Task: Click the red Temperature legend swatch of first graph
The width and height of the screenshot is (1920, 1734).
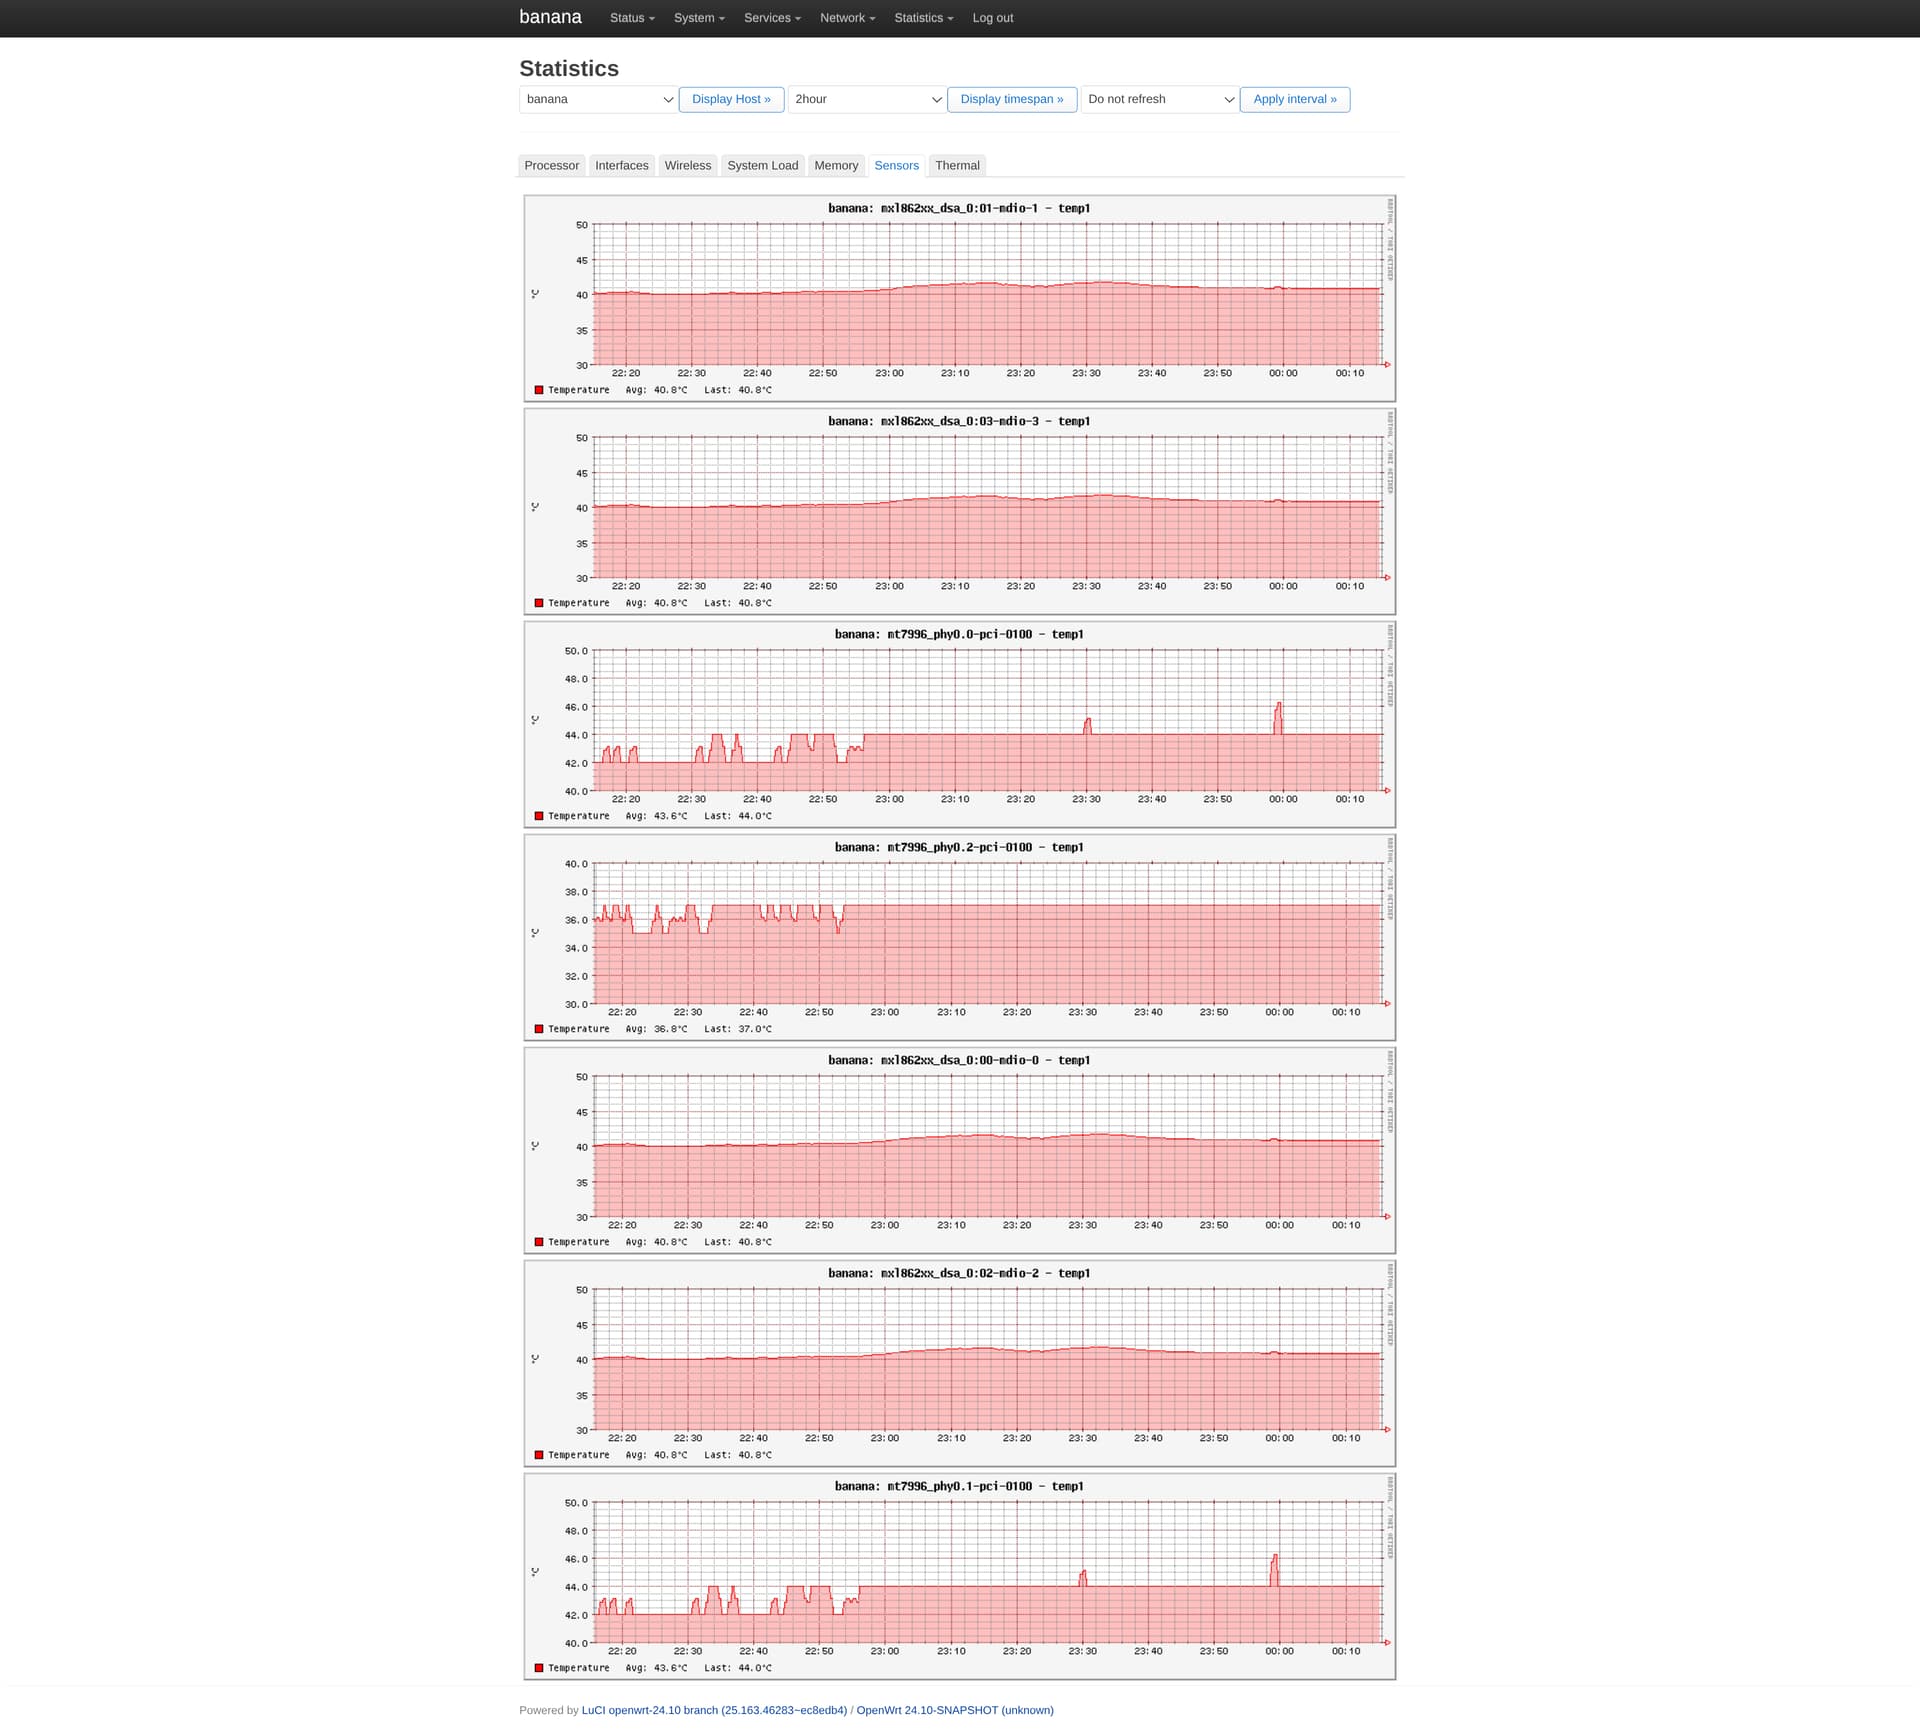Action: 539,390
